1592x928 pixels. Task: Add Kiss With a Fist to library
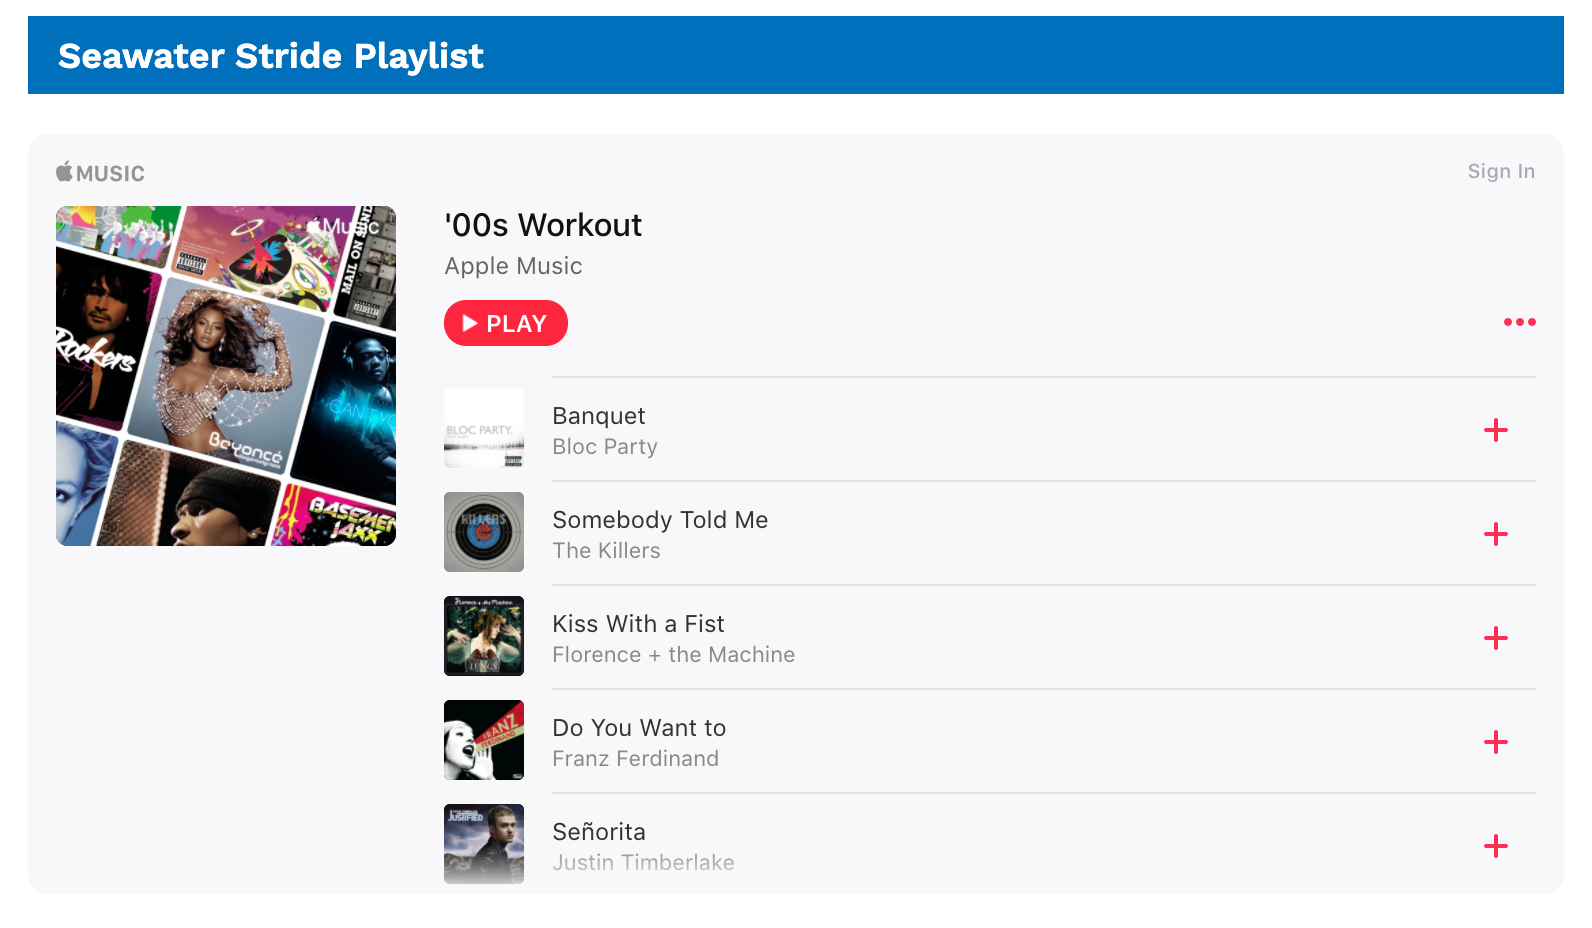[1495, 638]
